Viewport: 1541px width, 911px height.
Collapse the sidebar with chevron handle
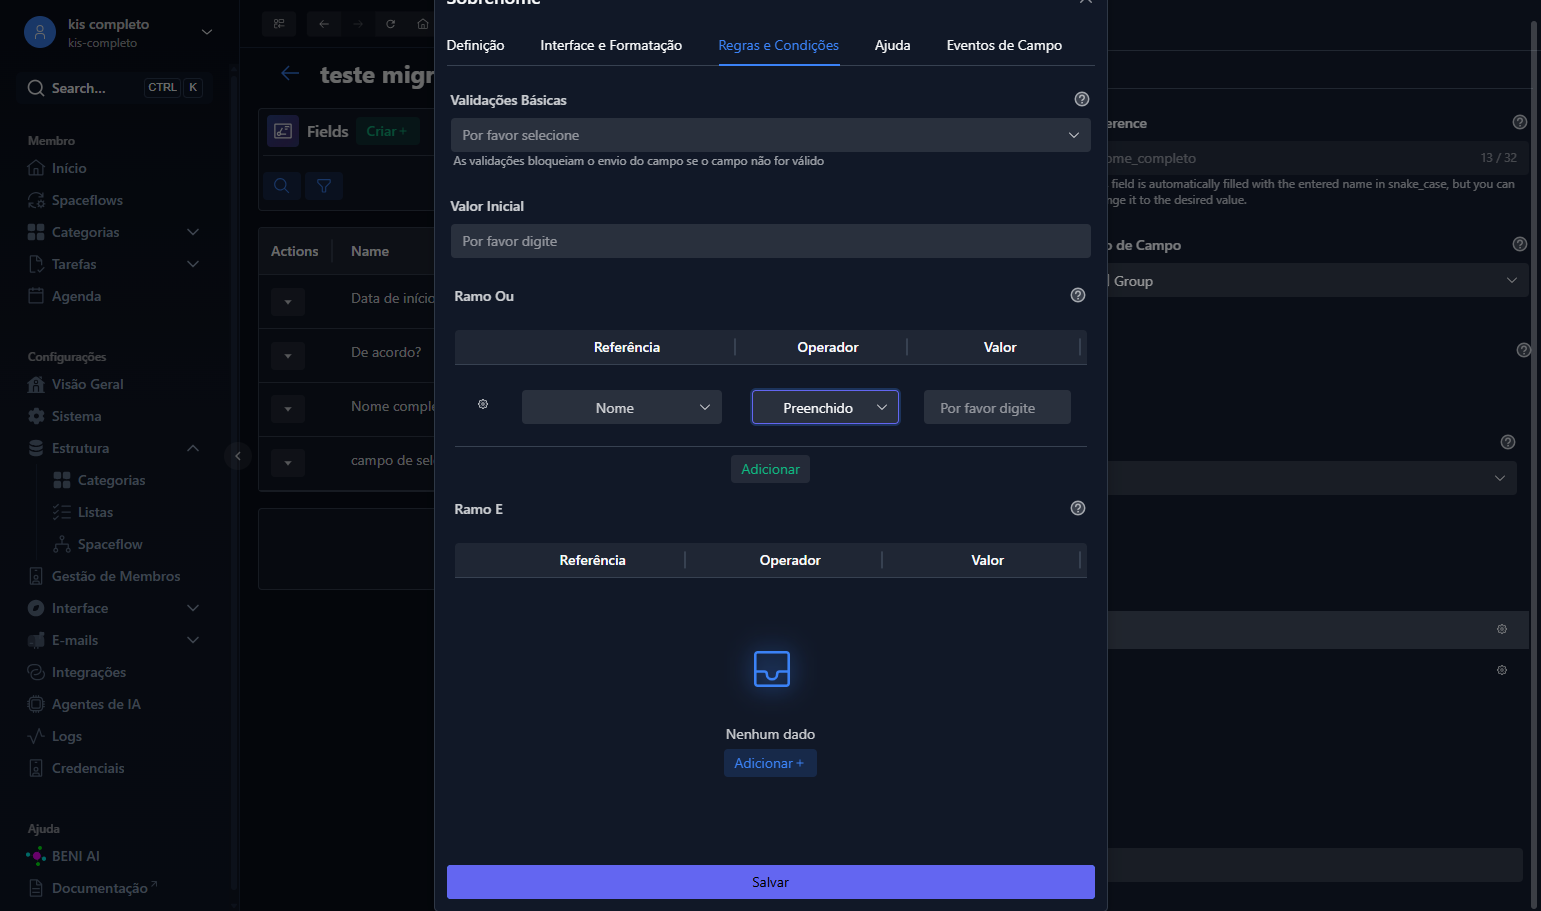pyautogui.click(x=237, y=456)
